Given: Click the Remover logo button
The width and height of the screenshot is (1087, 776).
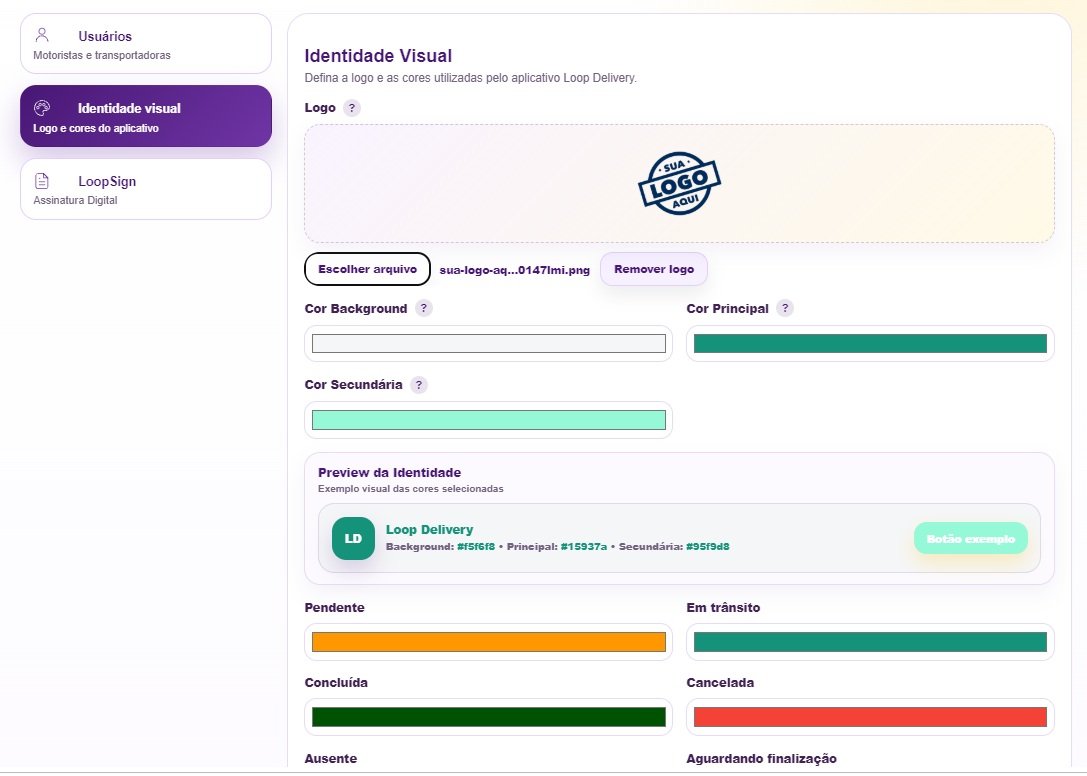Looking at the screenshot, I should 654,269.
